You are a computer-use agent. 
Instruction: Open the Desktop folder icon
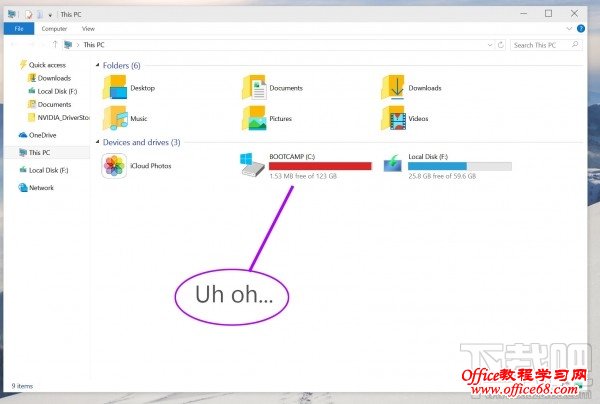[x=115, y=88]
